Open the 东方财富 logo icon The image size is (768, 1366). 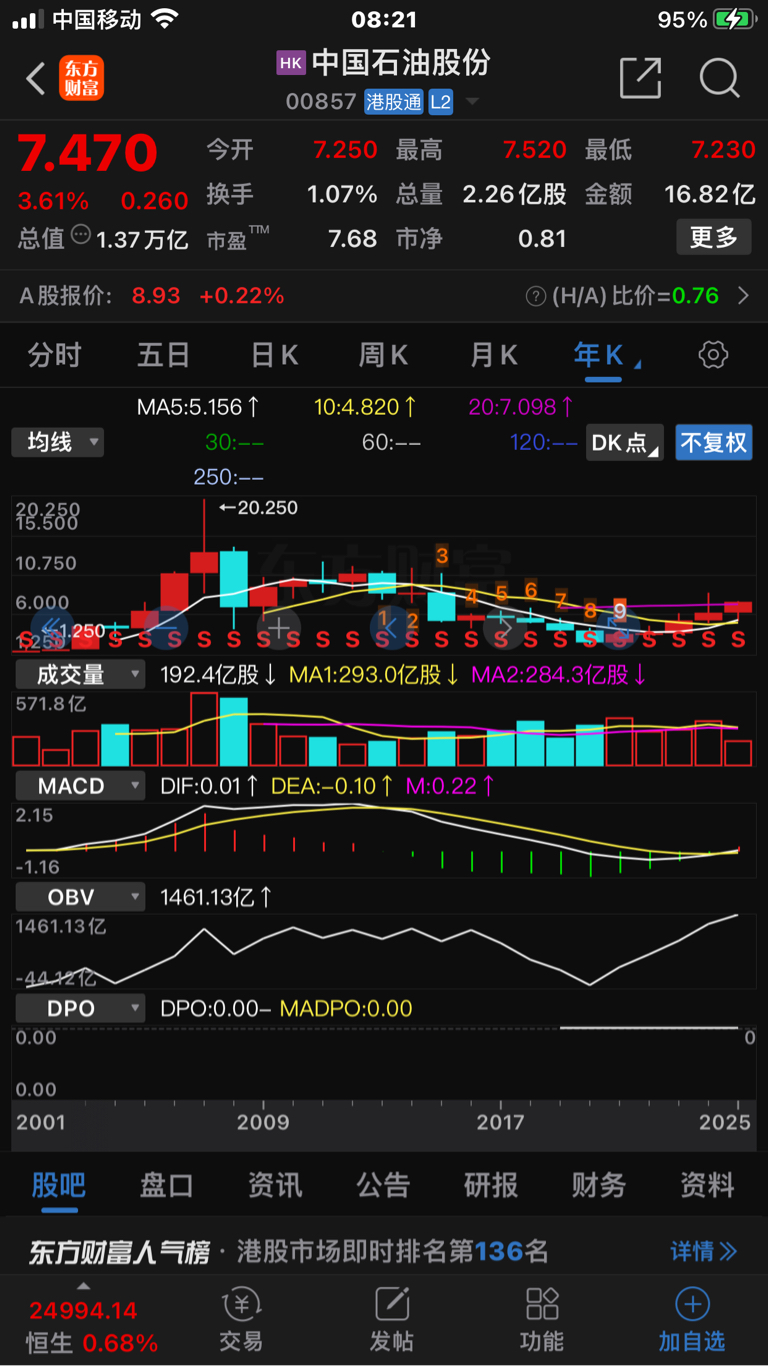[81, 78]
